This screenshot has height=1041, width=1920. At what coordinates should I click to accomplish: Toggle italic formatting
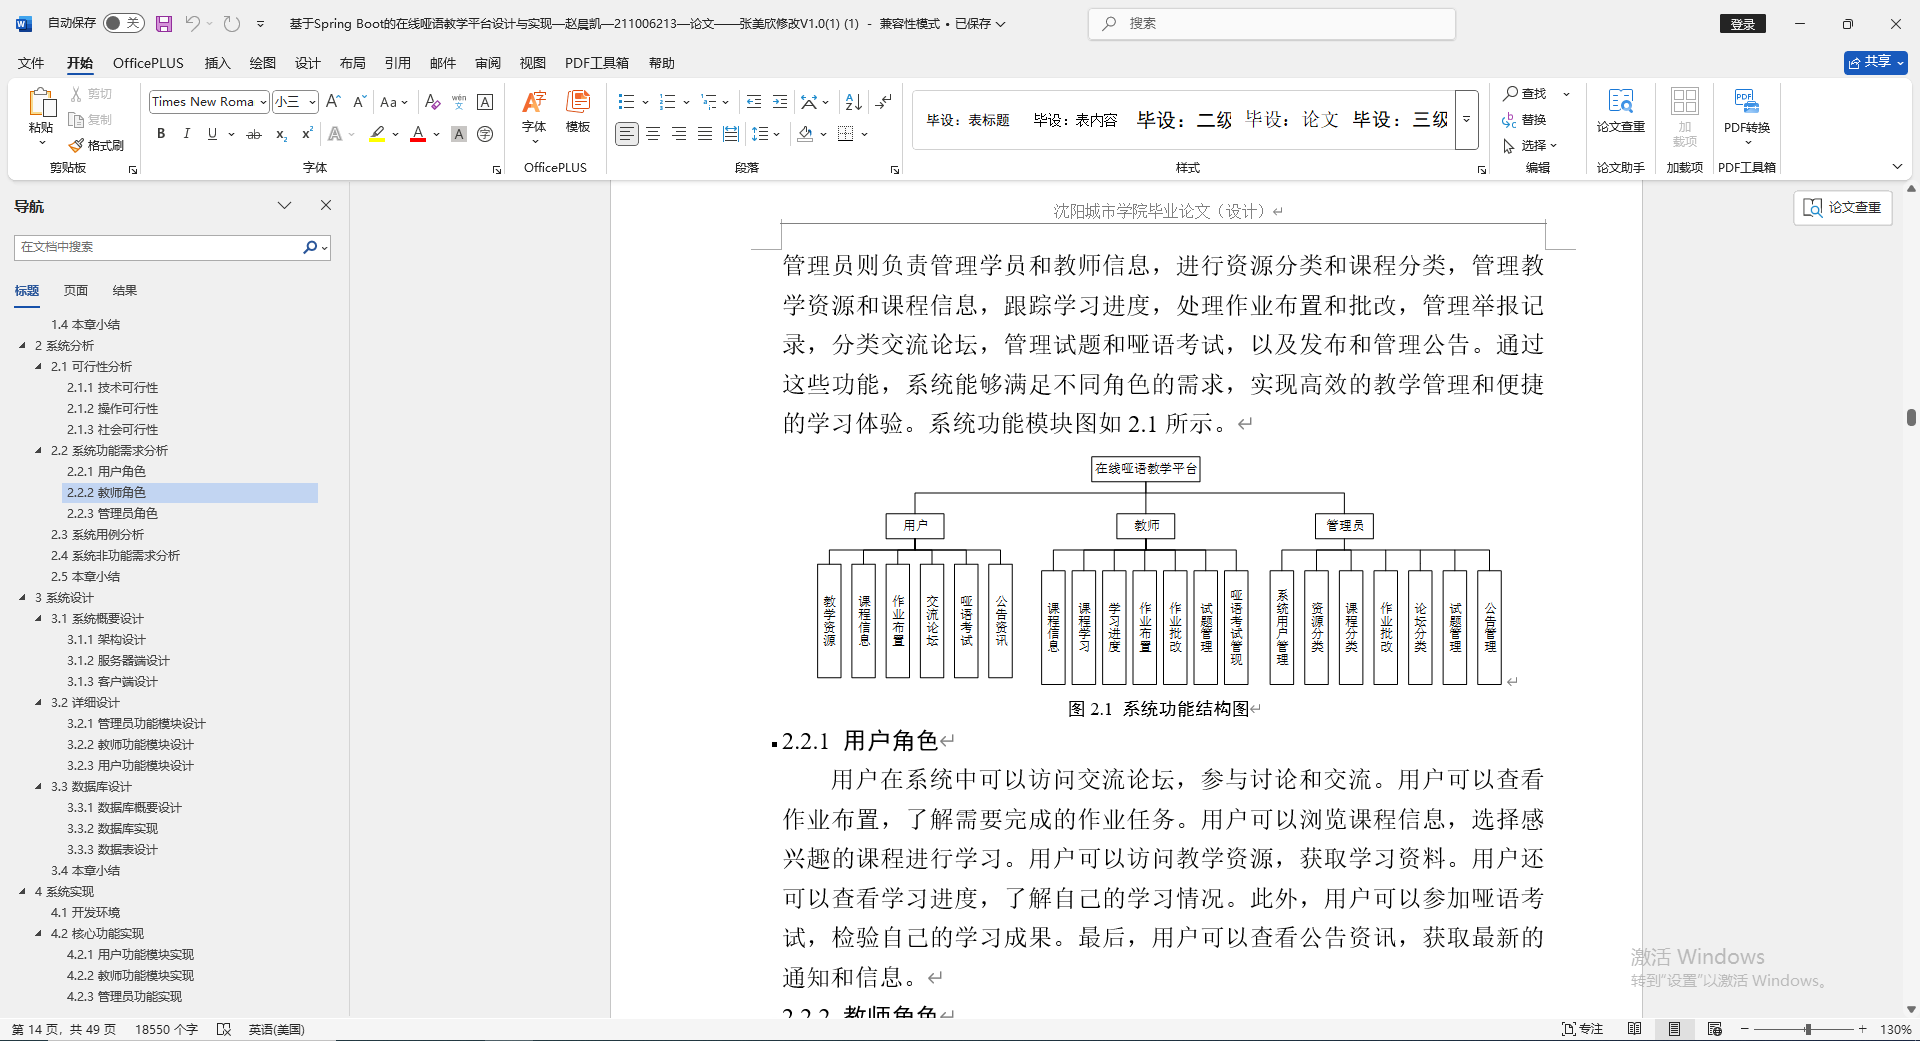186,133
